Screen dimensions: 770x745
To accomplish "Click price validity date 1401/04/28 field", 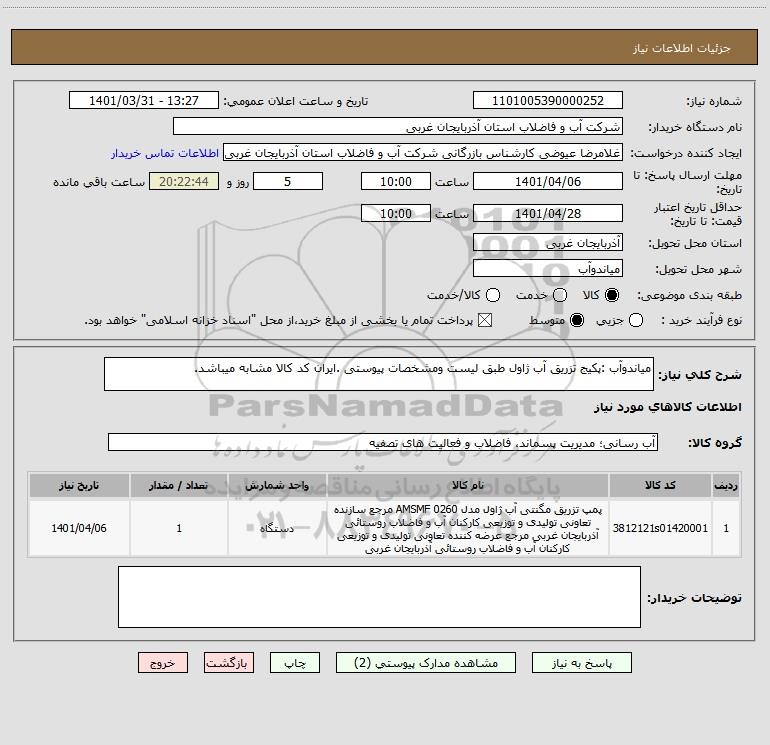I will click(x=548, y=213).
